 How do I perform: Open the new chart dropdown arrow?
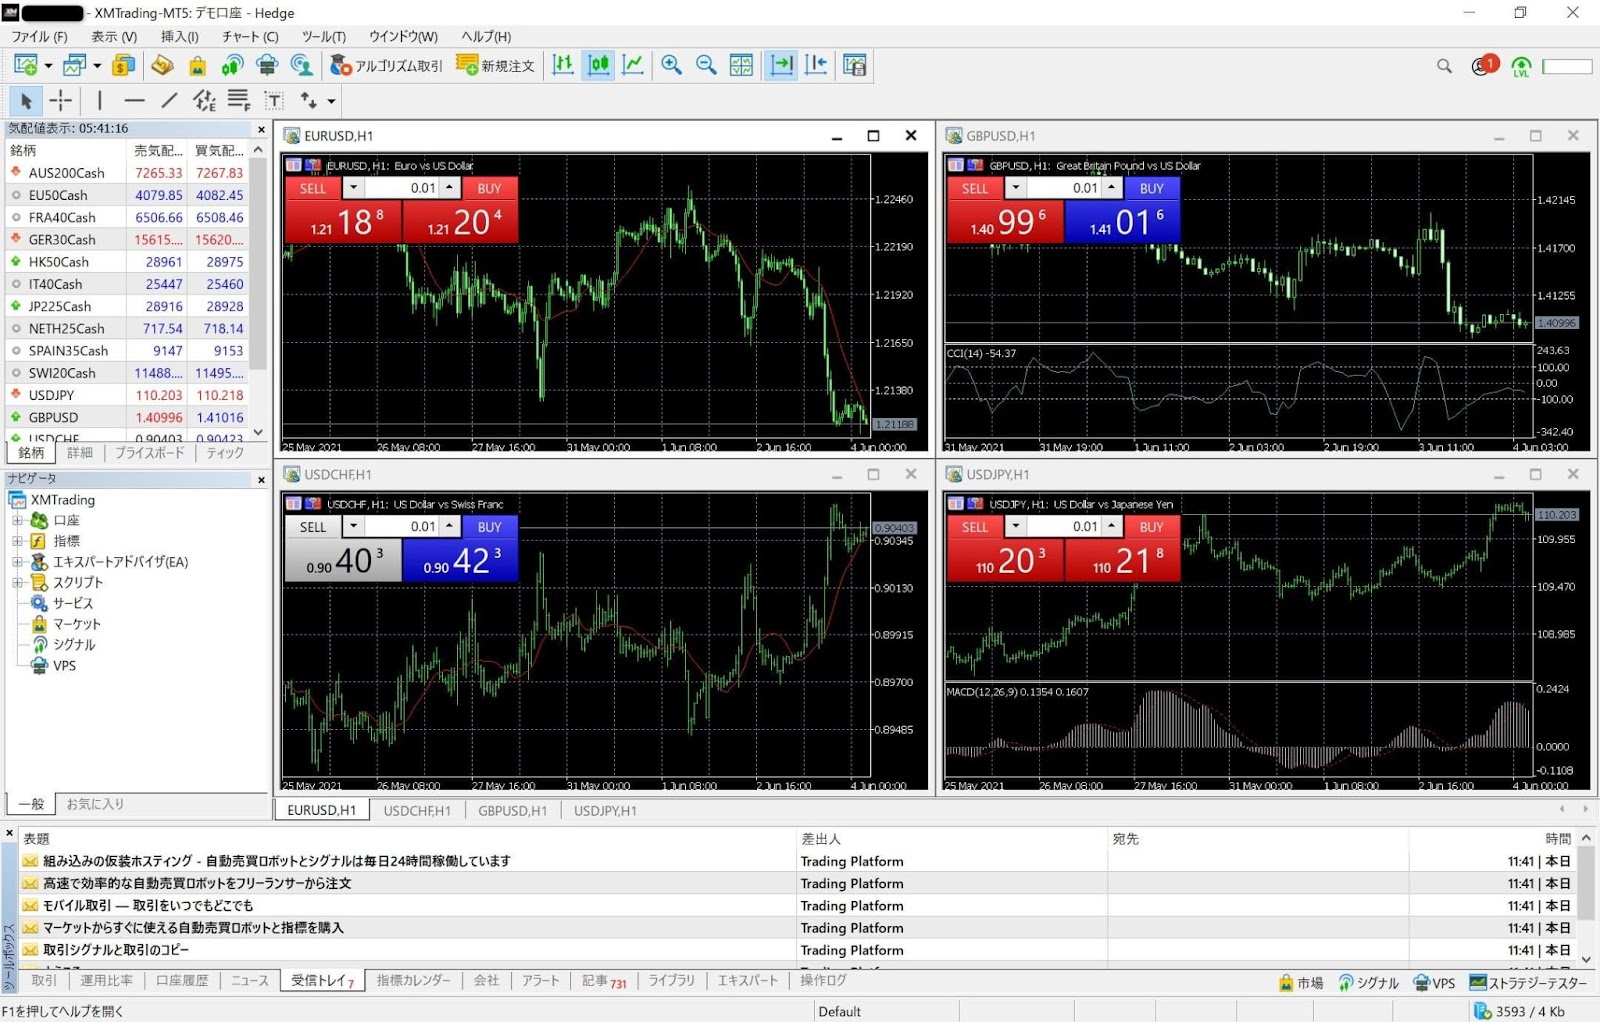(x=48, y=66)
